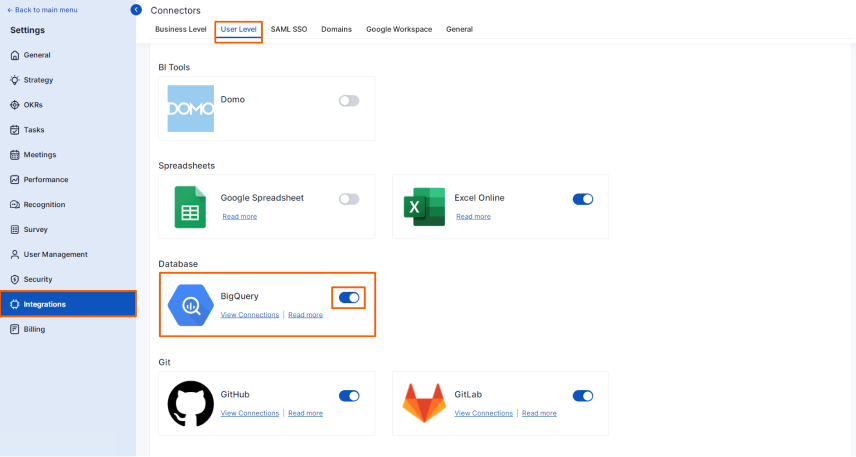The image size is (856, 457).
Task: Click the Excel Online logo
Action: point(424,207)
